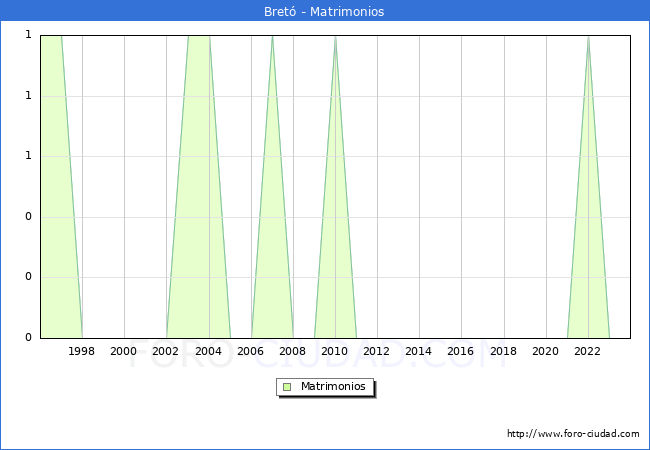This screenshot has height=450, width=650.
Task: Click the 2012 x-axis label
Action: coord(376,351)
